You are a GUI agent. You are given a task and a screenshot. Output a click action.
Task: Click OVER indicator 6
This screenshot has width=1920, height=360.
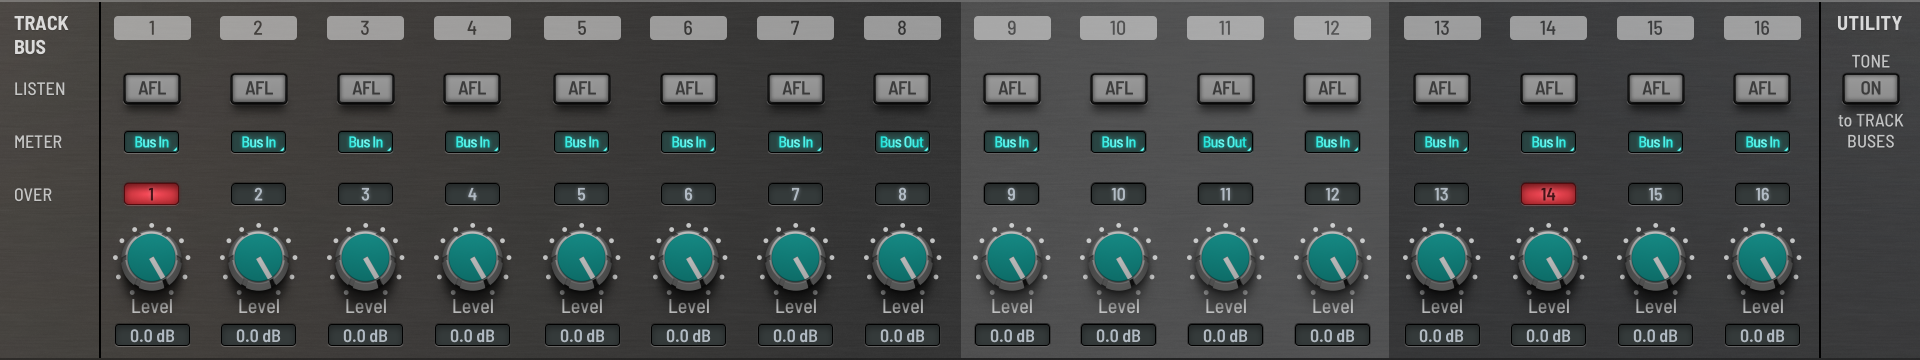click(x=689, y=194)
